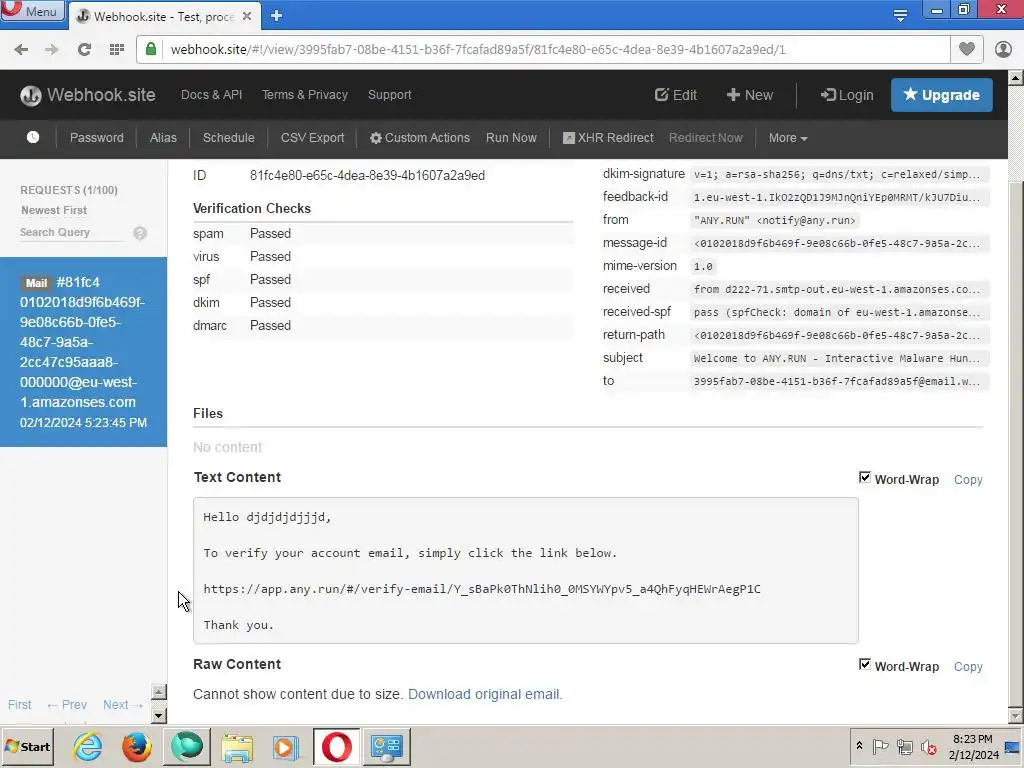This screenshot has width=1024, height=768.
Task: Click the muted volume tray icon
Action: 928,746
